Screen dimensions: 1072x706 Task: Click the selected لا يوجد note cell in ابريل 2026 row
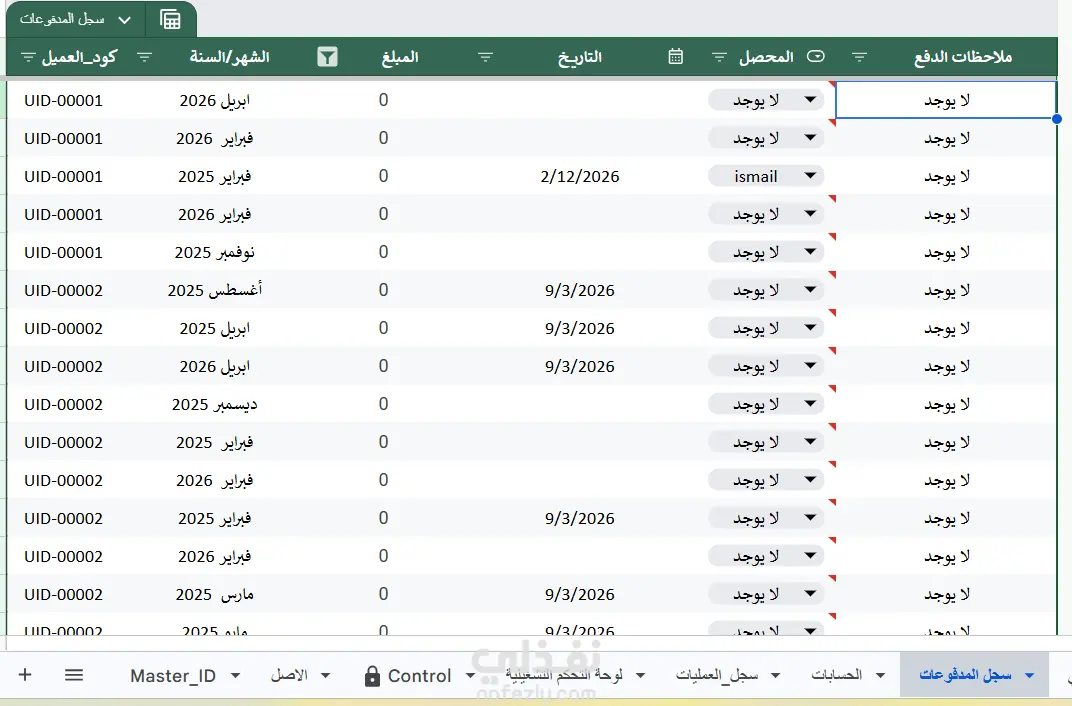(946, 100)
